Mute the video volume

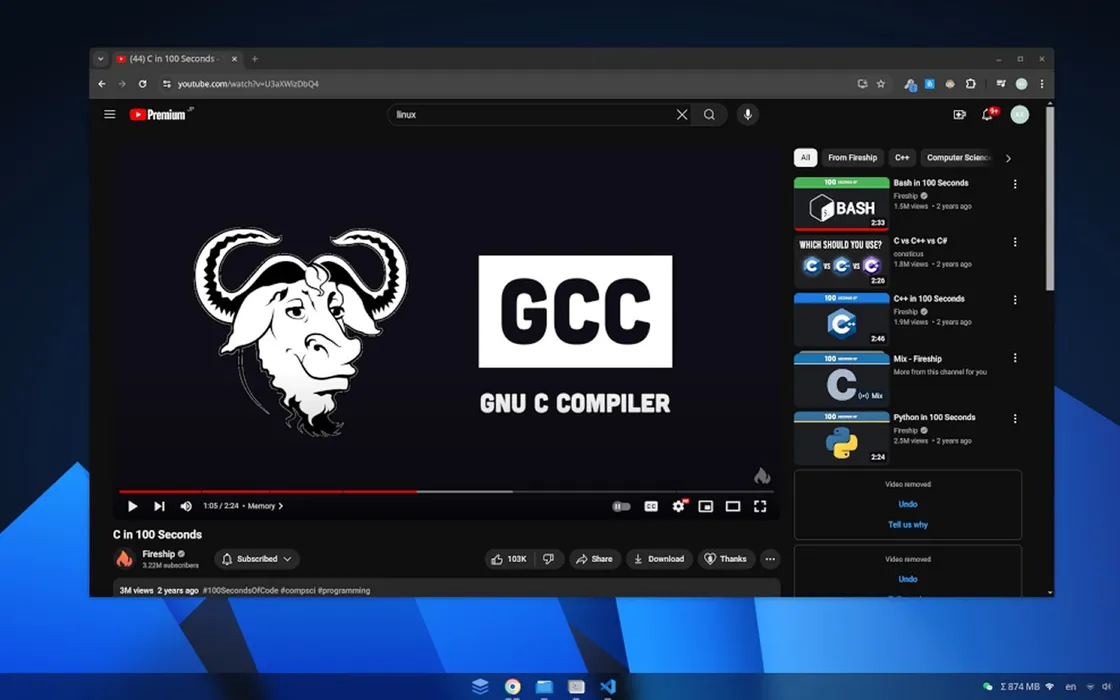[x=186, y=506]
